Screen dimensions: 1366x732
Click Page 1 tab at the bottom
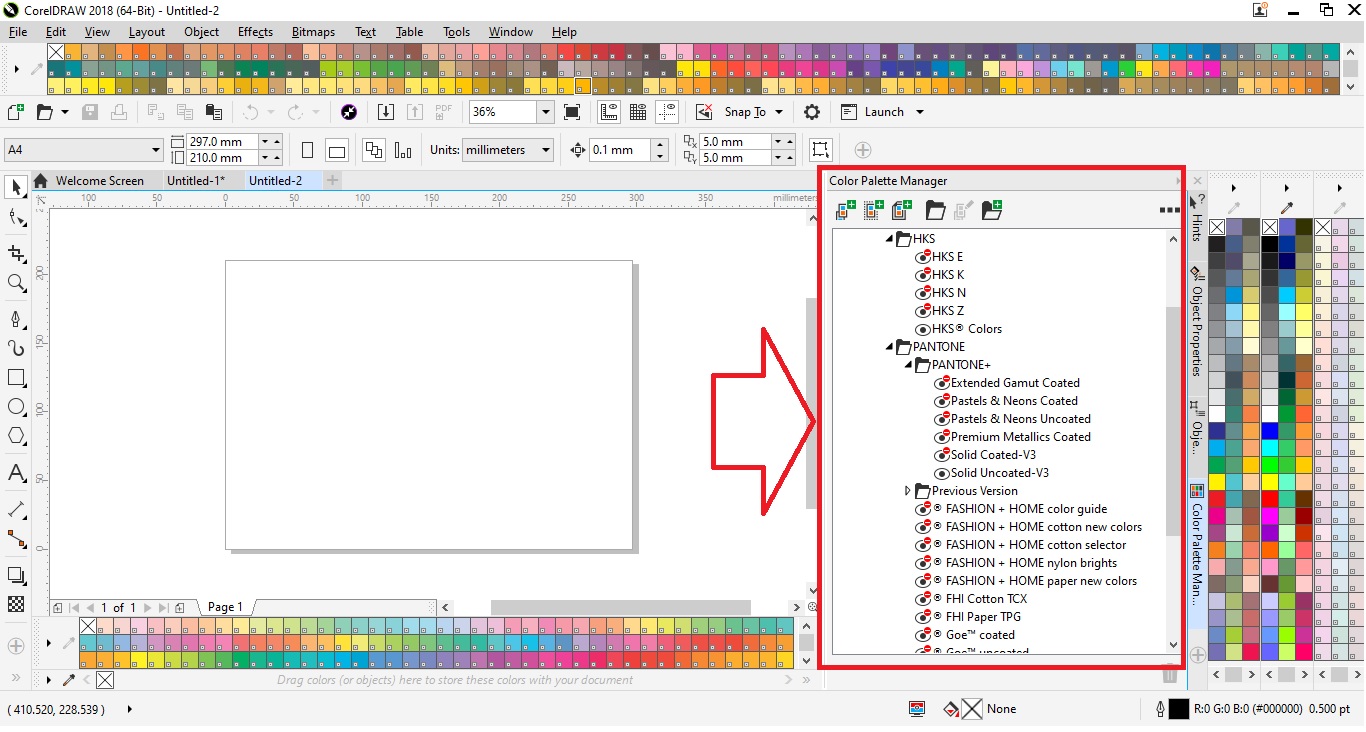[225, 607]
